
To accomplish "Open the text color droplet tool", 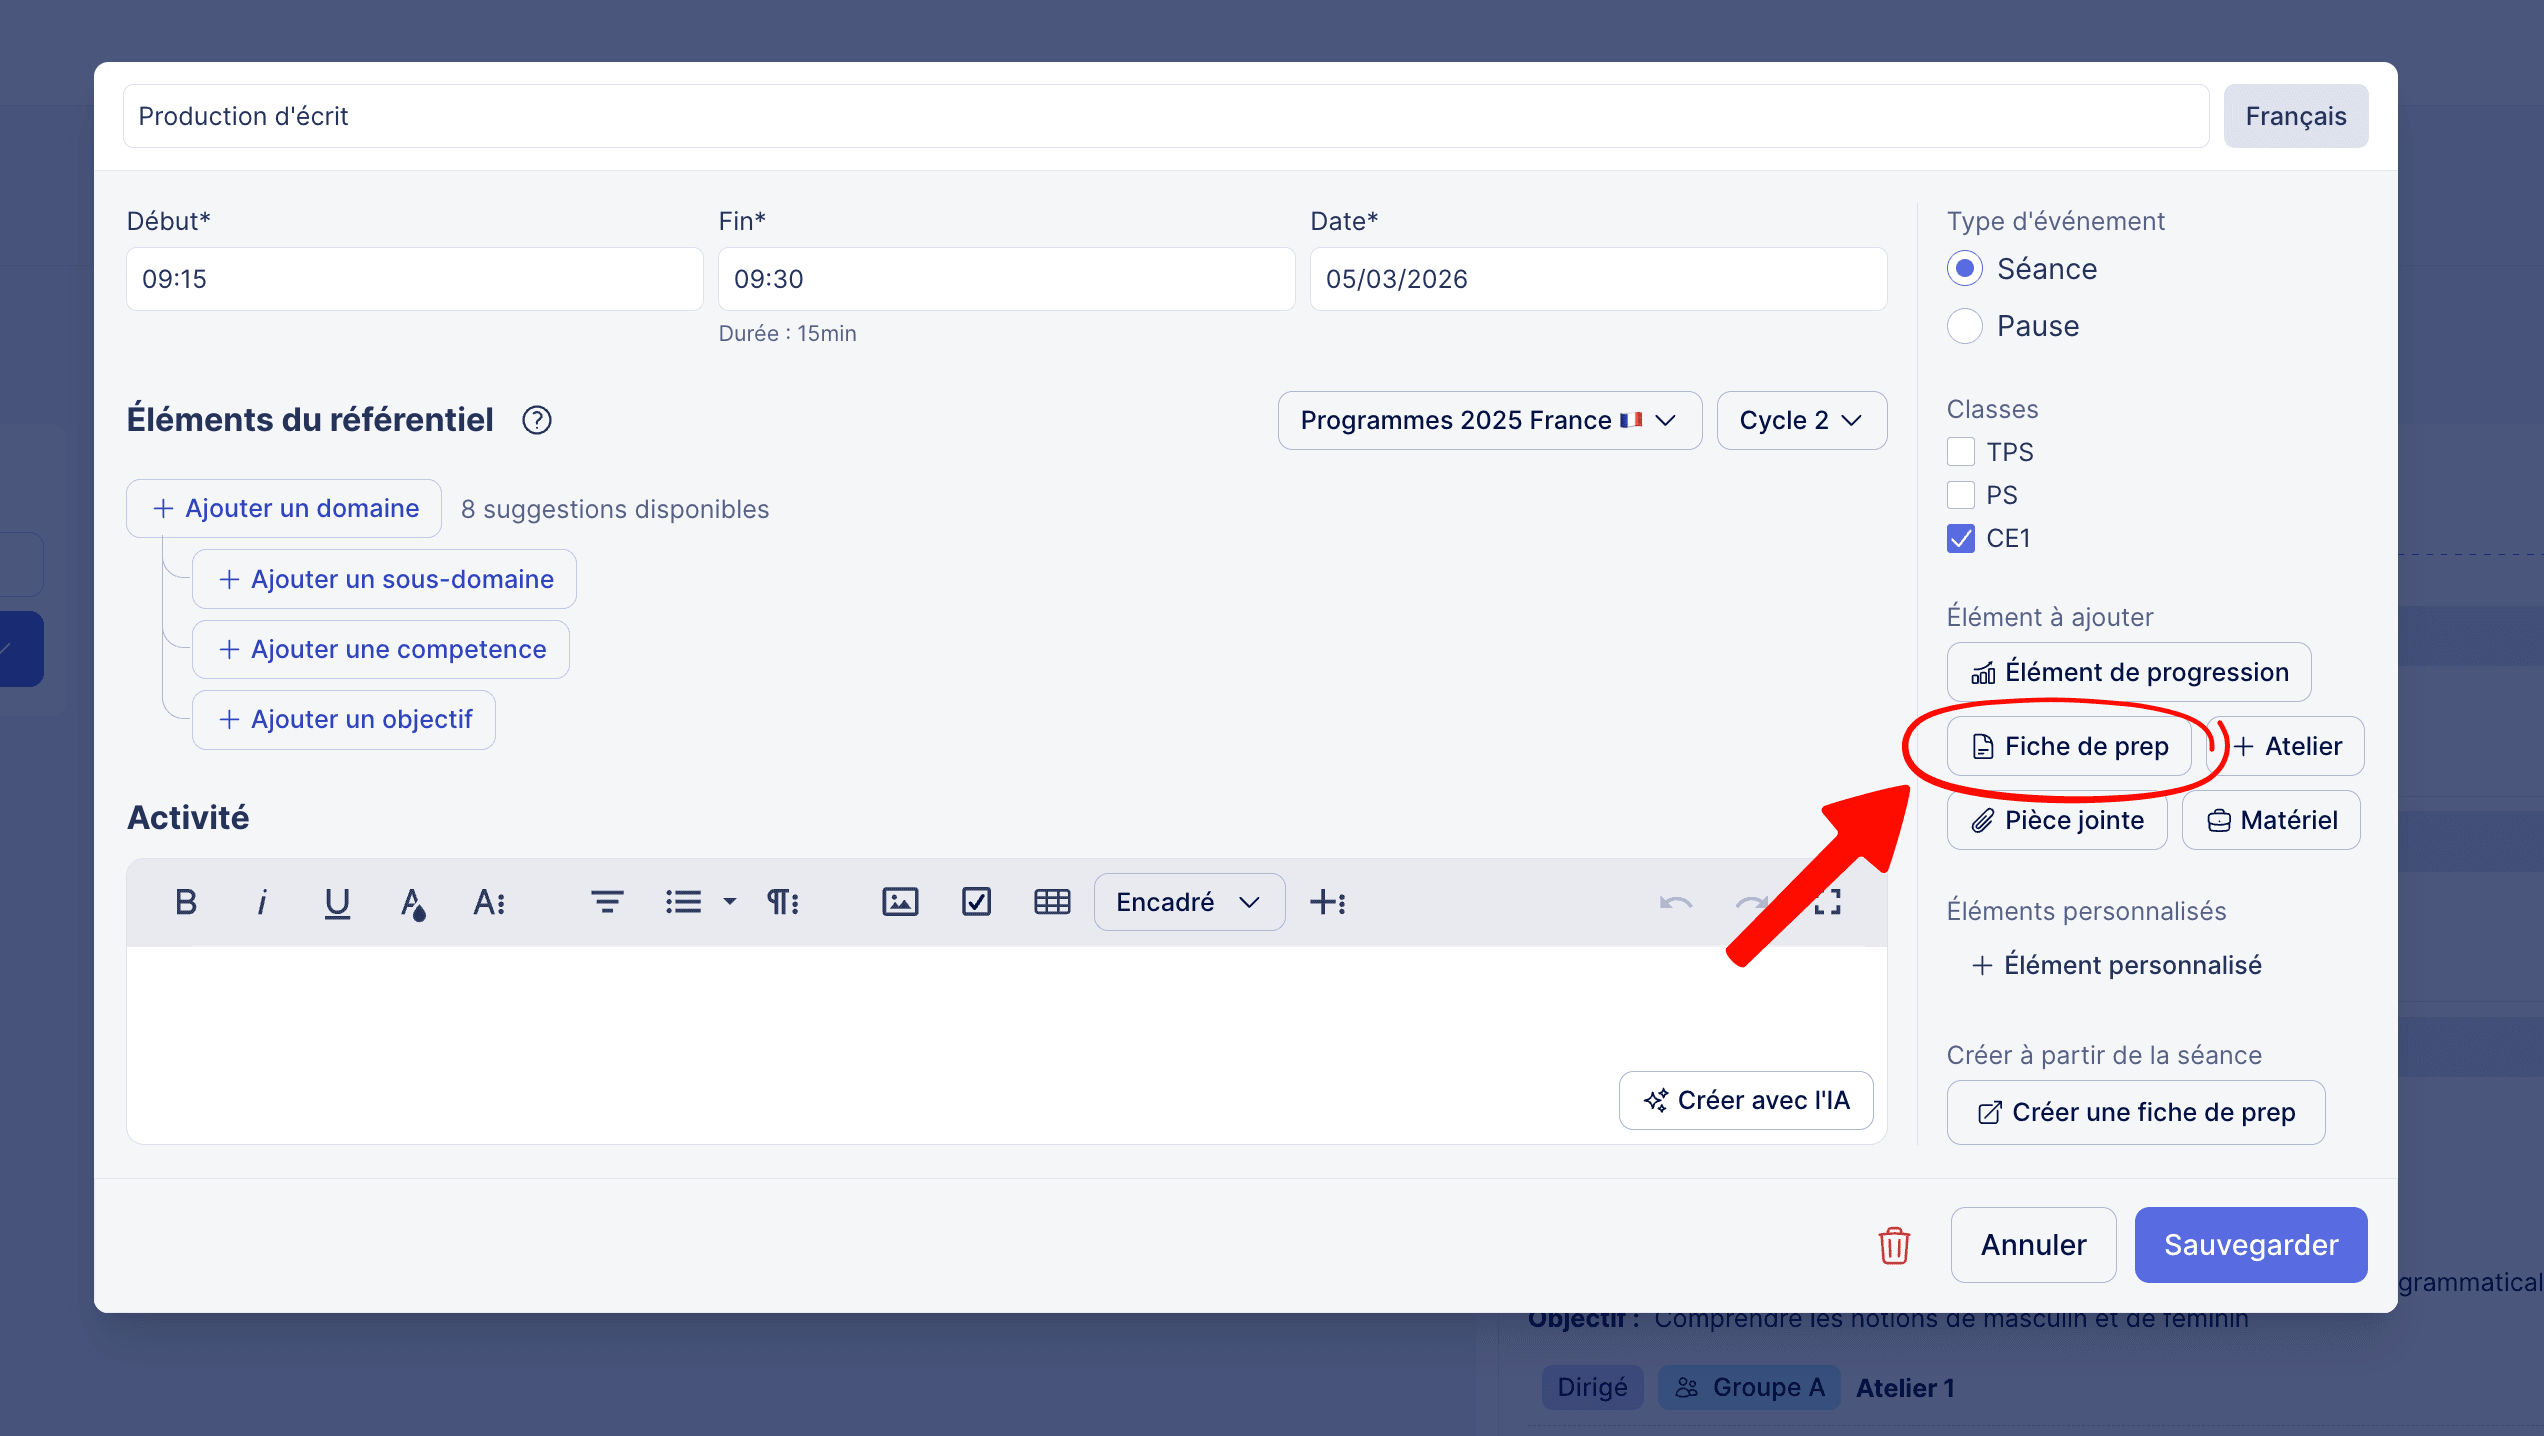I will (412, 902).
